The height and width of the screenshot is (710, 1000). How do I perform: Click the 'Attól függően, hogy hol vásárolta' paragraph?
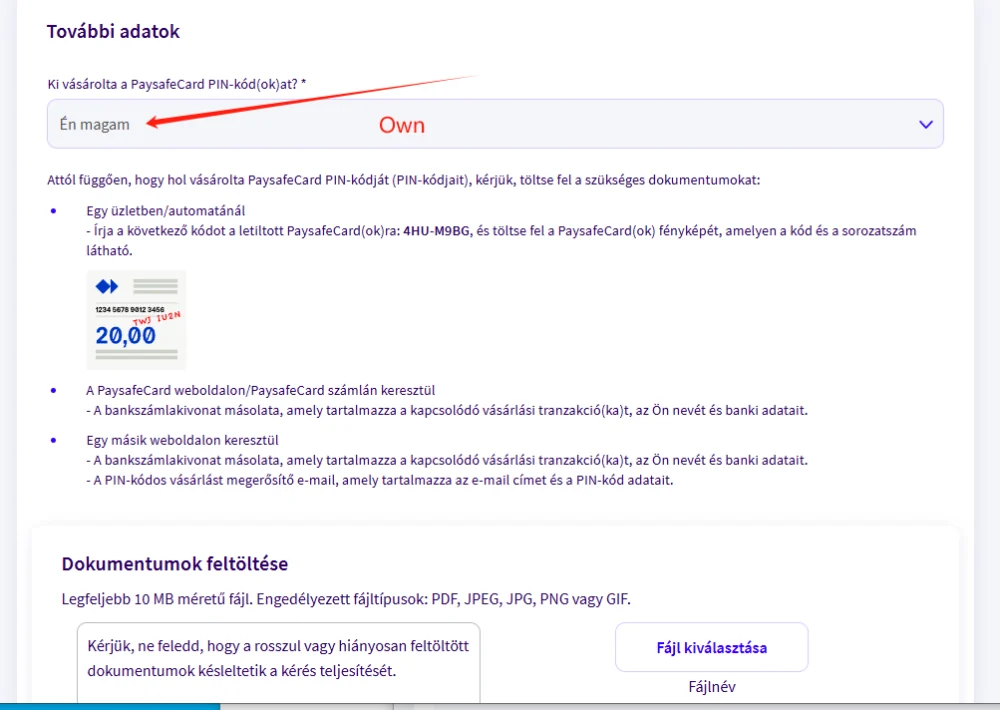pos(404,180)
